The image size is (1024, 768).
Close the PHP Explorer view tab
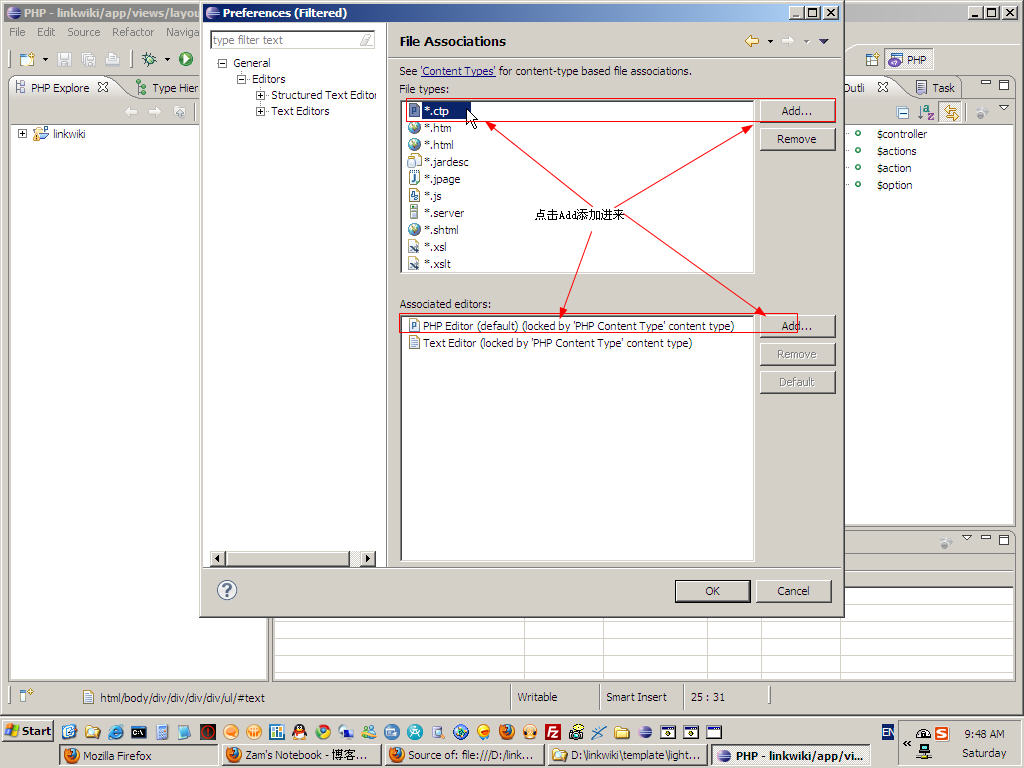coord(103,87)
